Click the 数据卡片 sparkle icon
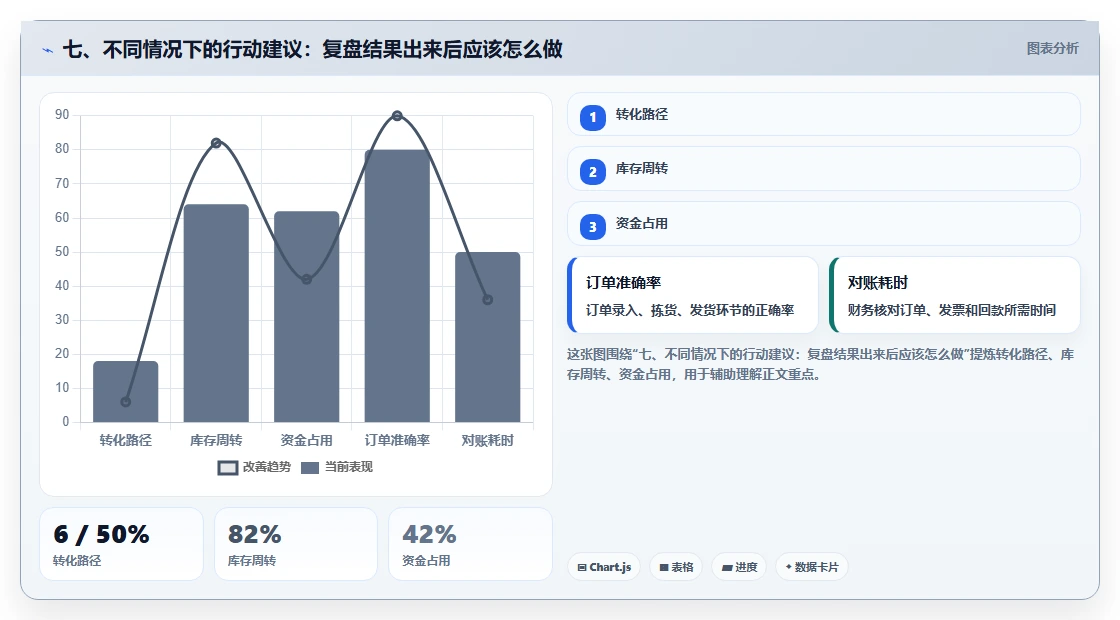Viewport: 1120px width, 620px height. (x=789, y=567)
